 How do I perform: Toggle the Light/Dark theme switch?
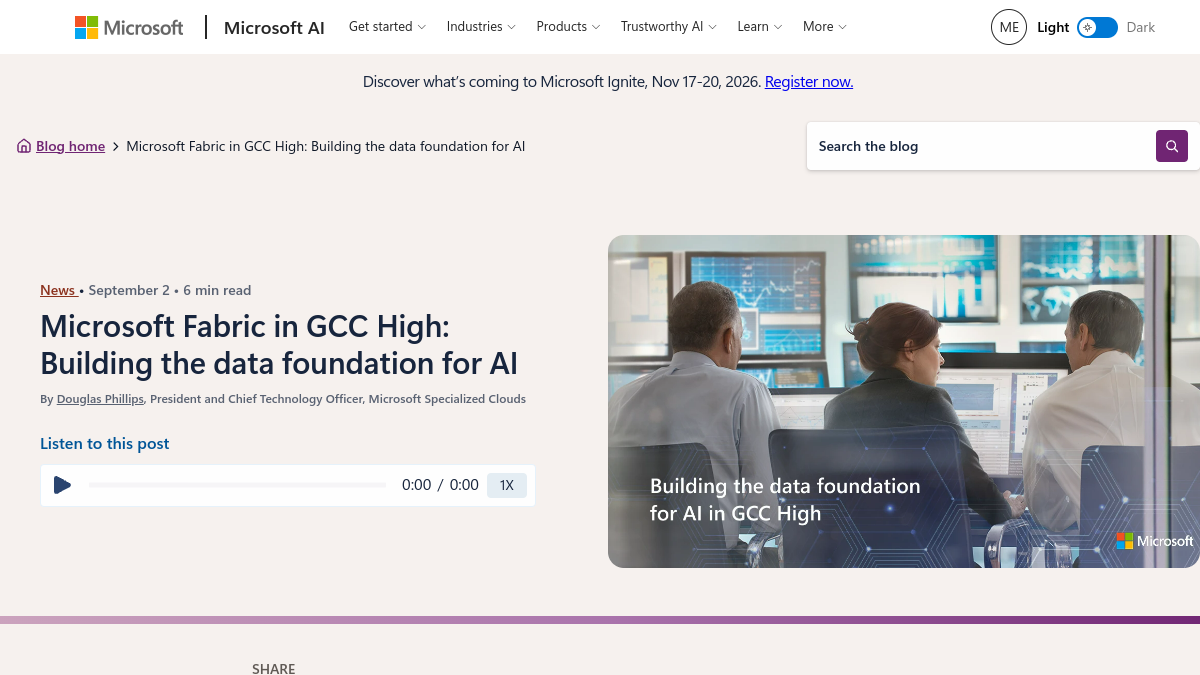point(1098,27)
